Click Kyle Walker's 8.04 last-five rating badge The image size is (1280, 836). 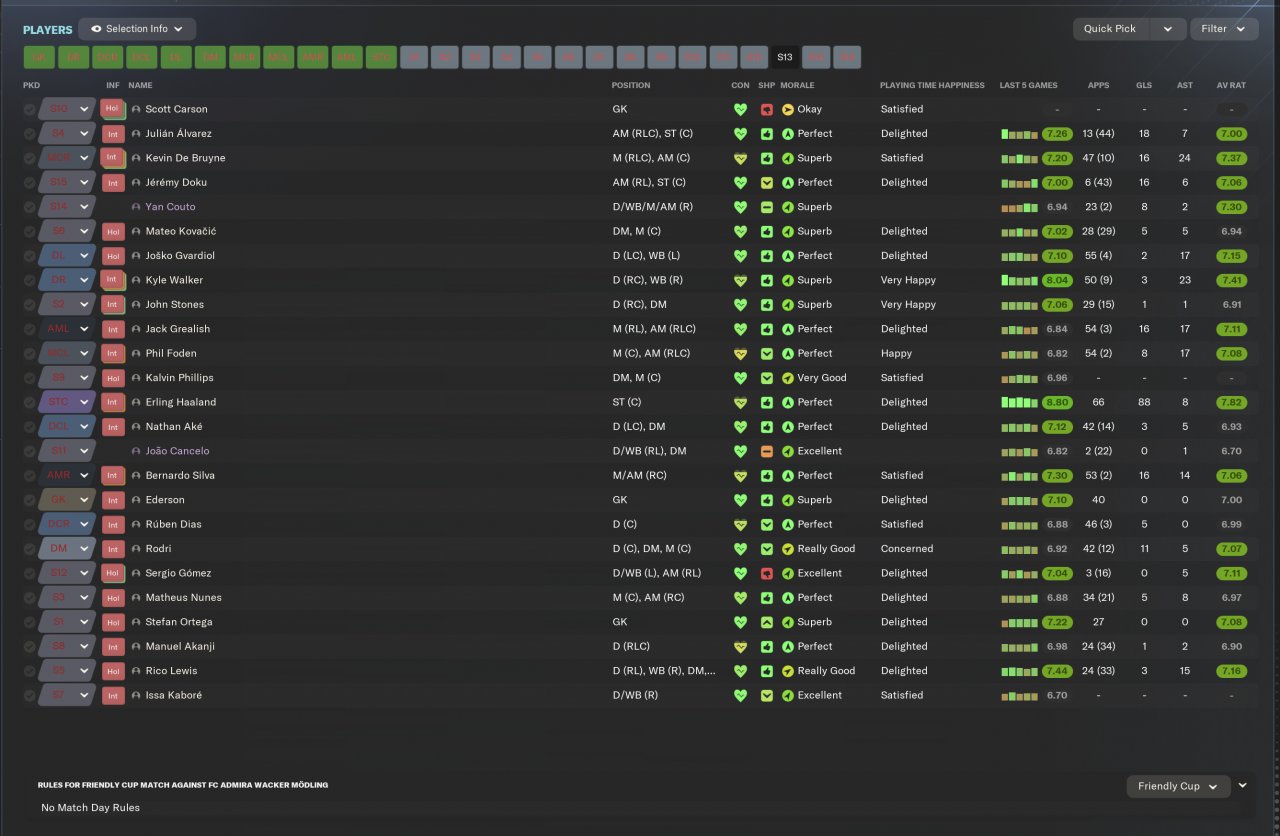point(1057,280)
